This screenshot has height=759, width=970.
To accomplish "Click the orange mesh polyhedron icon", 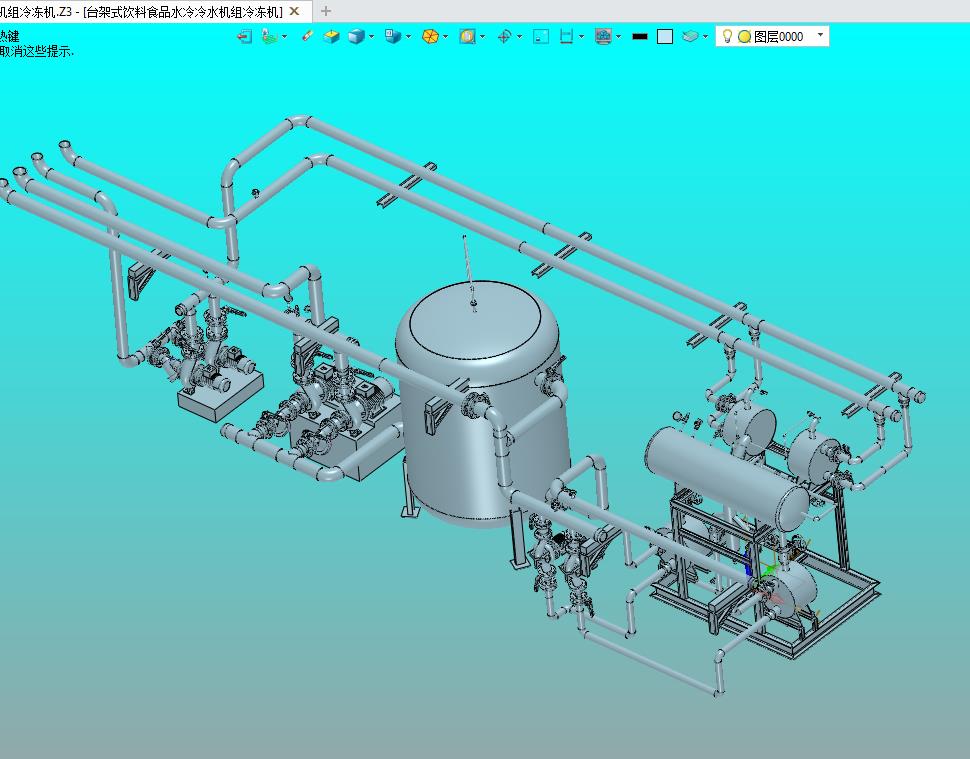I will point(431,36).
